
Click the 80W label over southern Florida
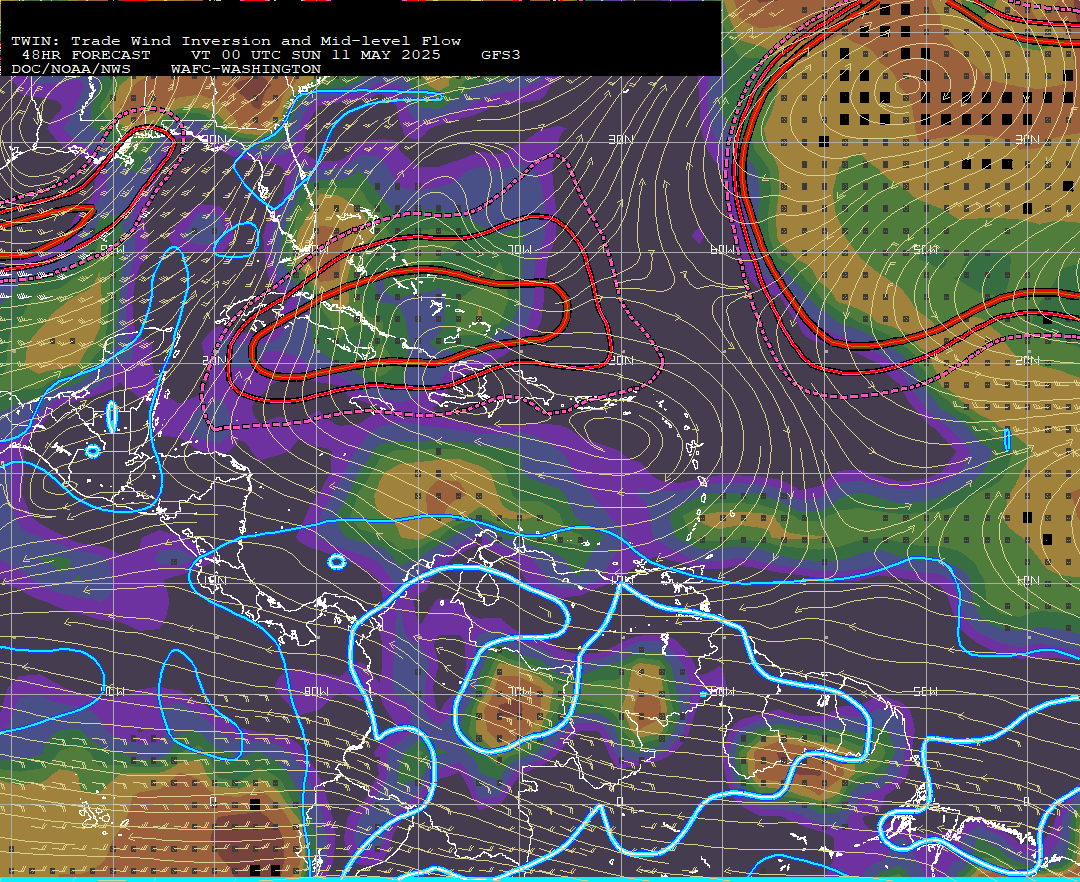tap(316, 250)
